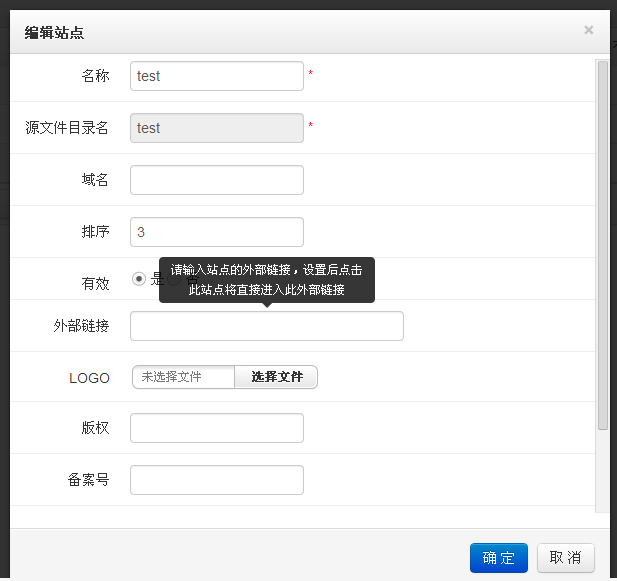This screenshot has width=617, height=581.
Task: Click the dialog's vertical scrollbar thumb
Action: pos(602,245)
